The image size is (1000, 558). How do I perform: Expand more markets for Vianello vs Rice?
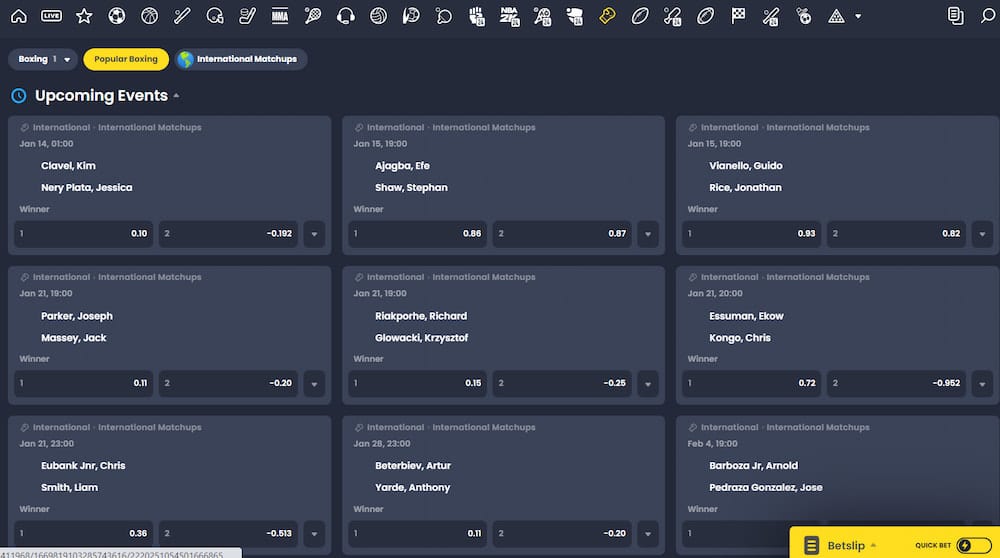tap(982, 234)
